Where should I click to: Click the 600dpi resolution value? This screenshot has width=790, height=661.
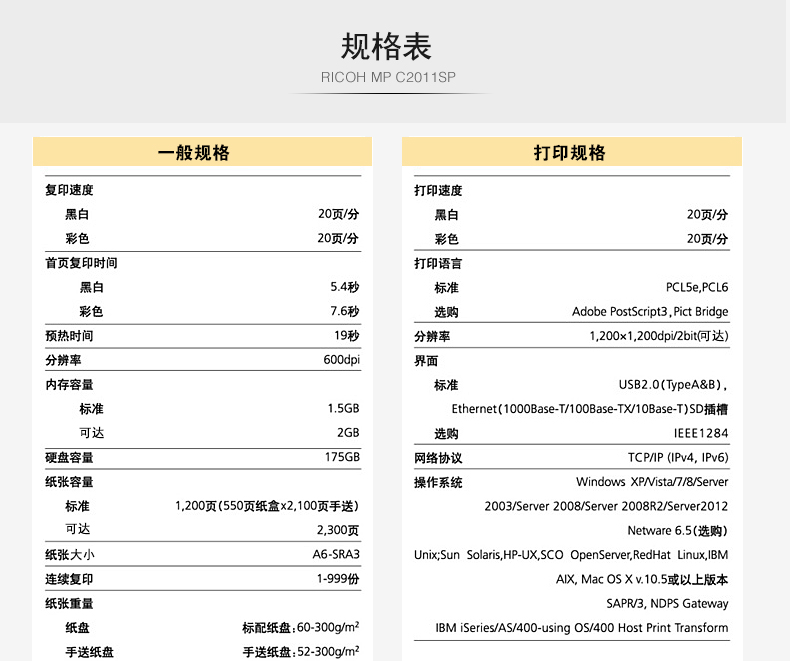click(x=342, y=360)
